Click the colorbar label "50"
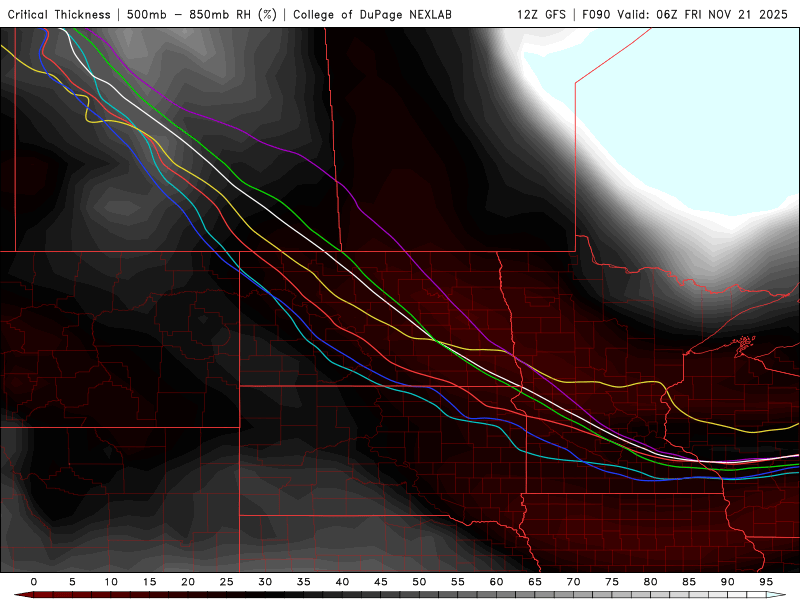 pyautogui.click(x=419, y=582)
